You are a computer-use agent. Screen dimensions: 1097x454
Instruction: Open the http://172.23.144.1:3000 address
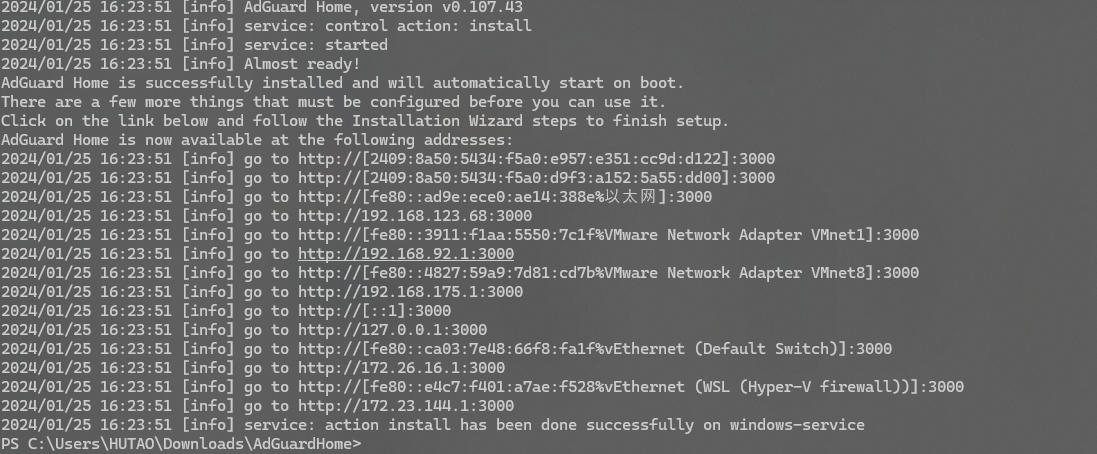[406, 406]
